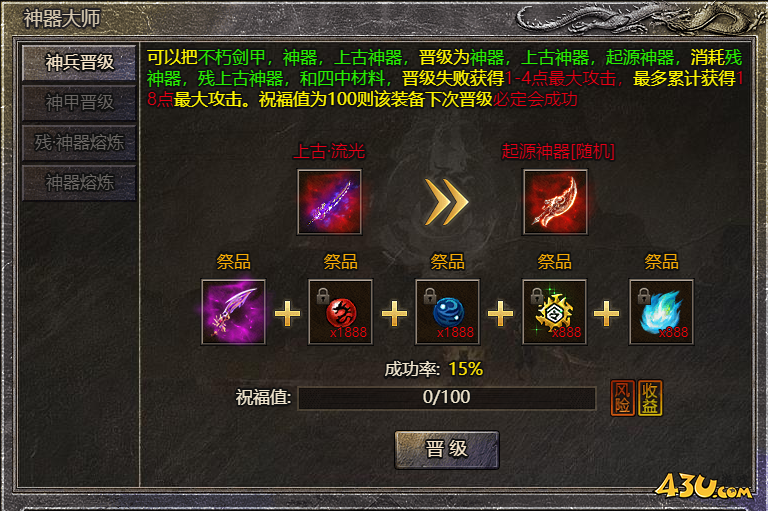
Task: Click the blue orb x1888 sacrifice slot
Action: [447, 312]
